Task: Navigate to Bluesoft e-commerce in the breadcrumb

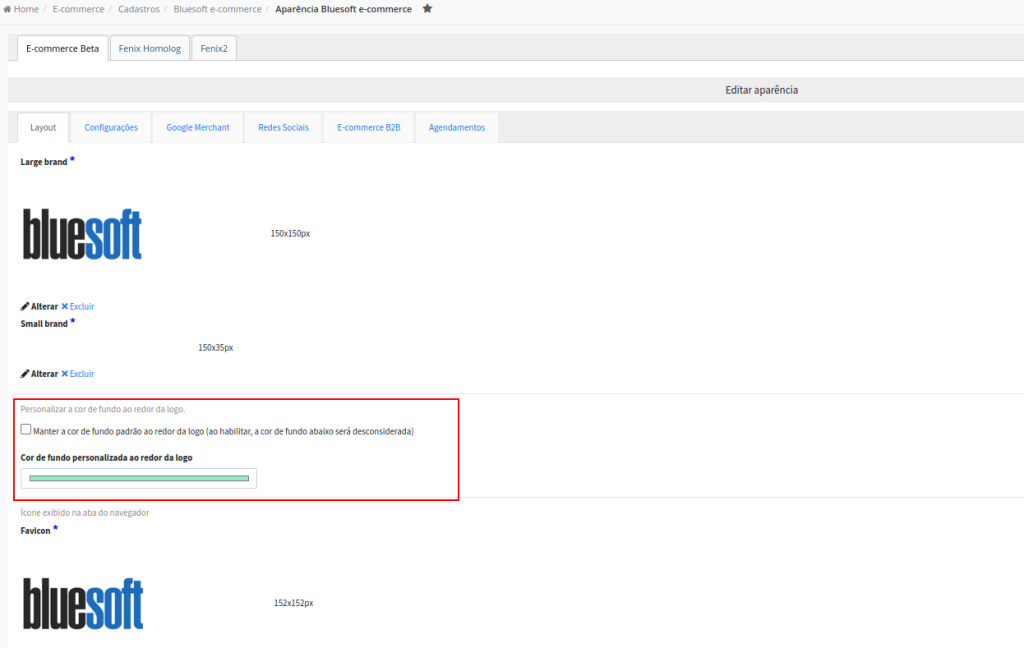Action: [217, 9]
